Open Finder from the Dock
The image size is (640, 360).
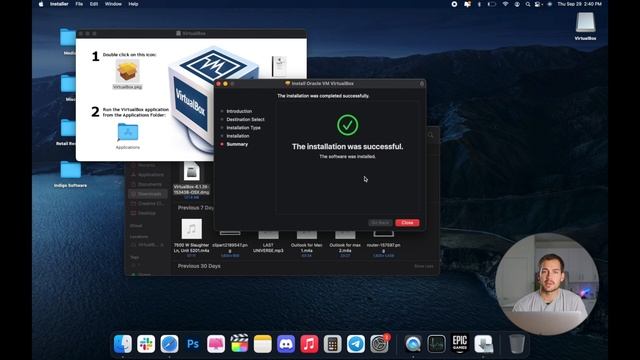point(122,344)
